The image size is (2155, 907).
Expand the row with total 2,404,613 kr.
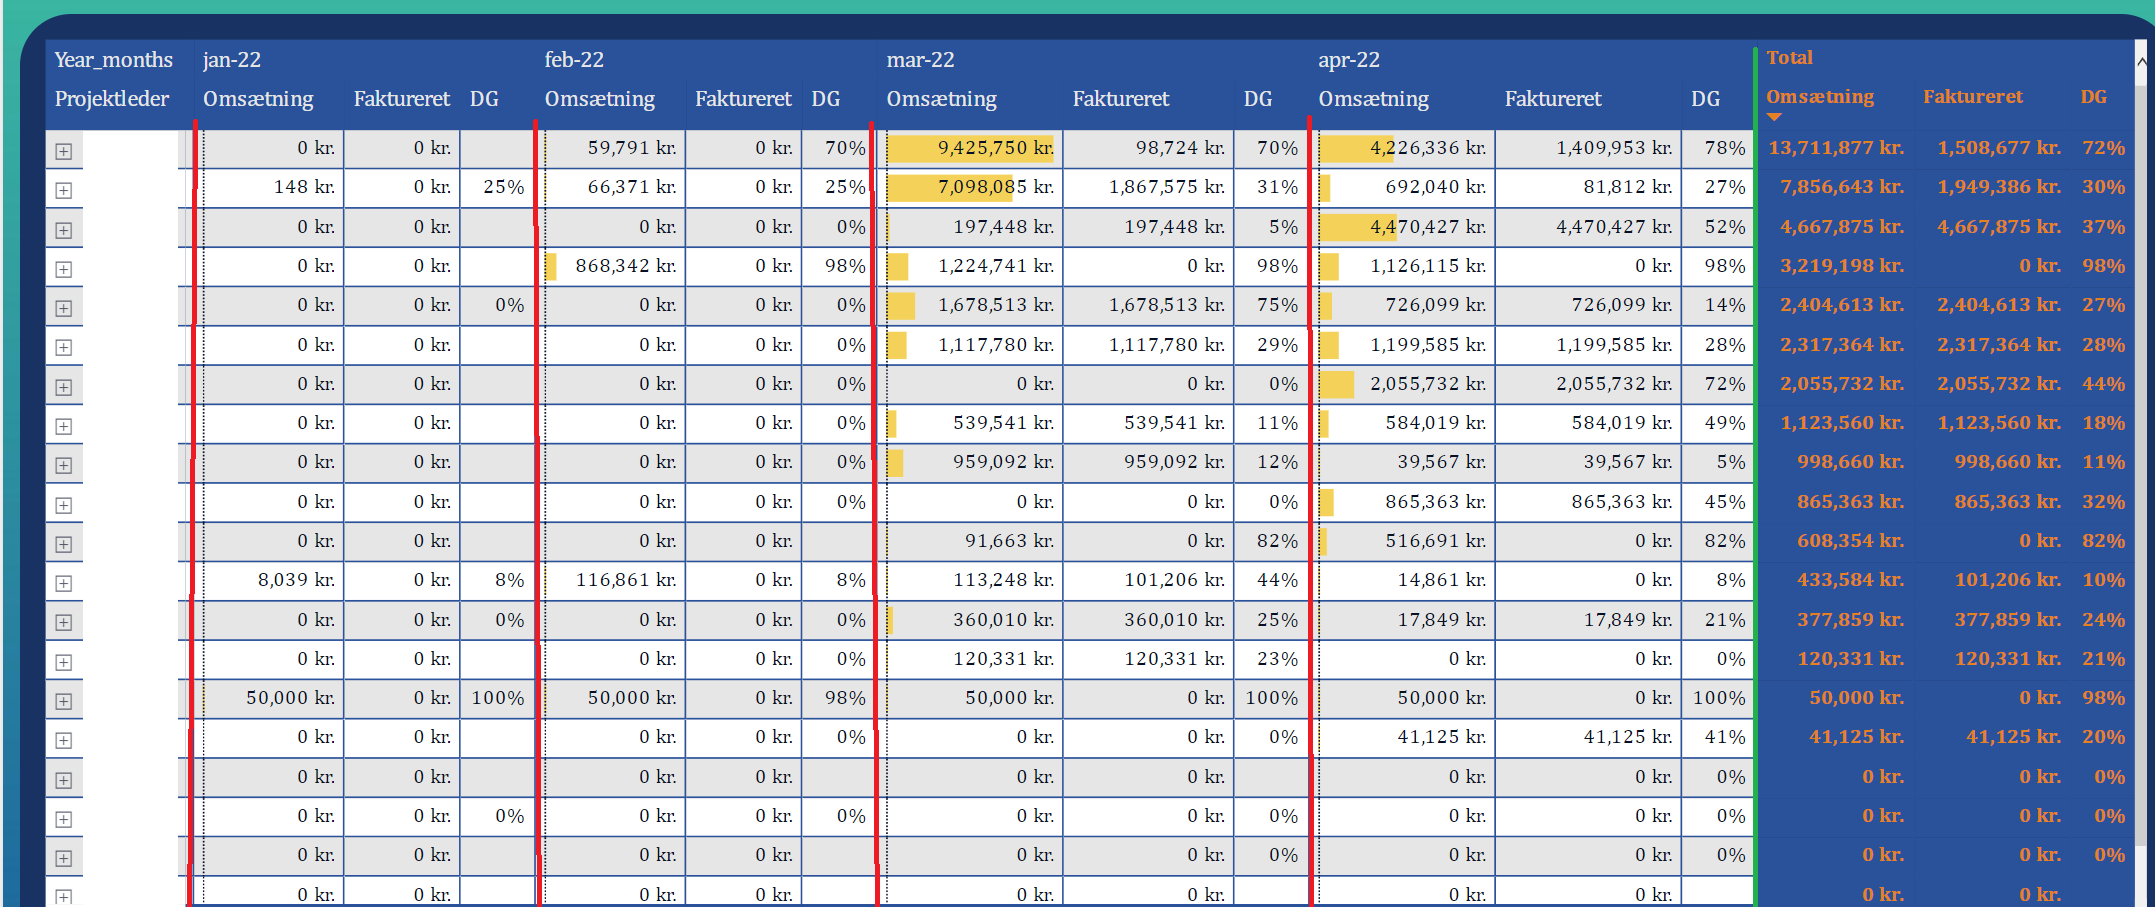64,309
